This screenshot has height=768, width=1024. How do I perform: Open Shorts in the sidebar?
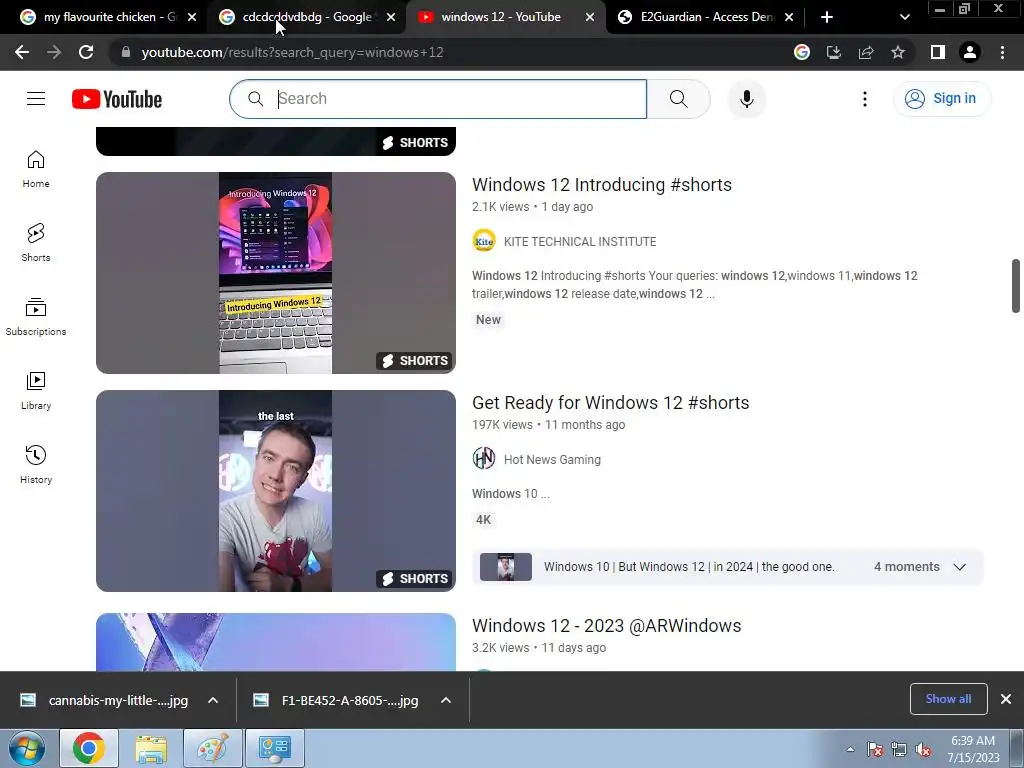(36, 243)
